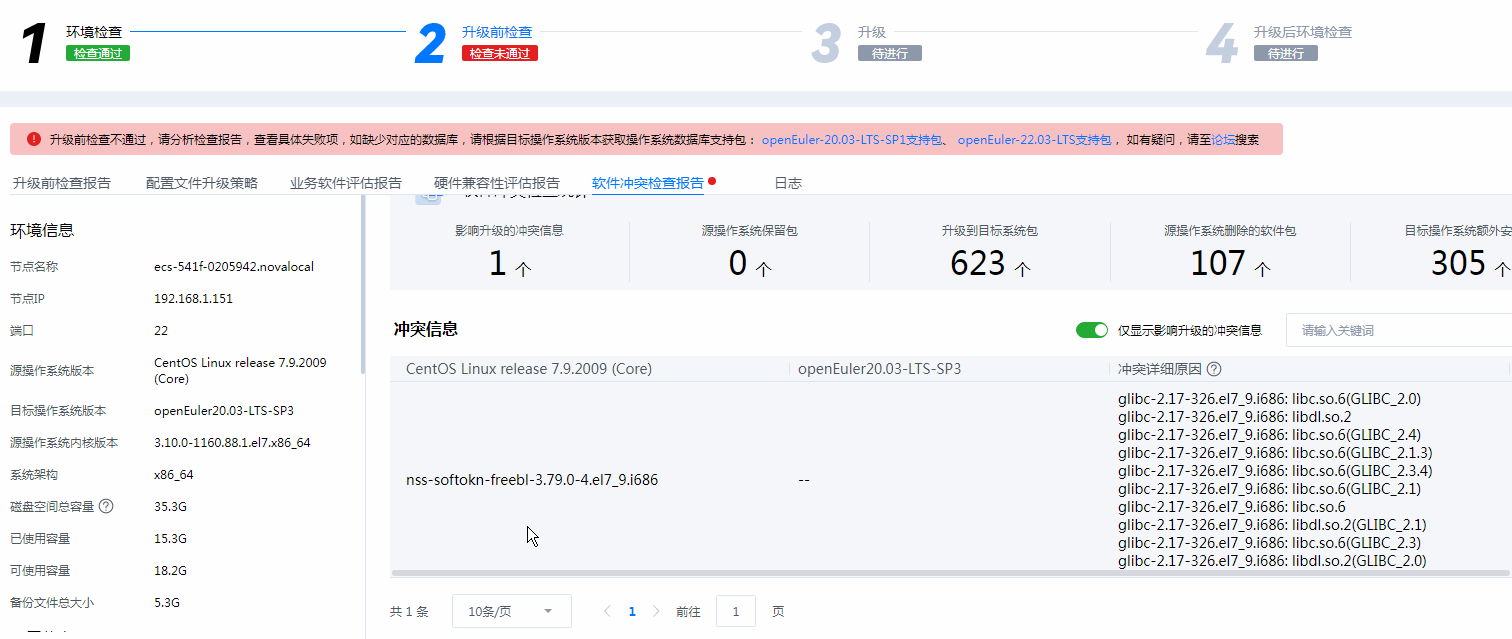Go to the next page with the right arrow
Image resolution: width=1512 pixels, height=639 pixels.
click(656, 611)
